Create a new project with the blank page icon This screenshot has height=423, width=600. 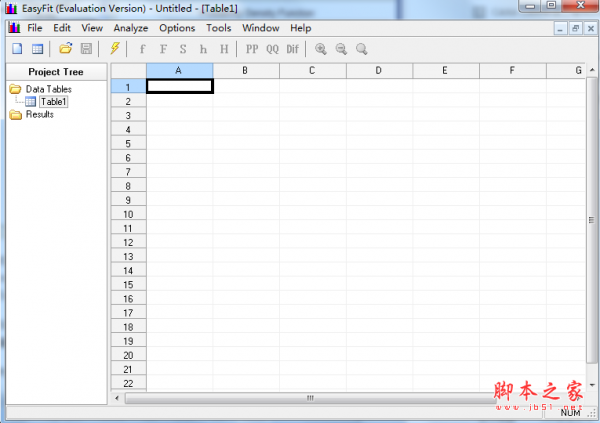coord(17,49)
